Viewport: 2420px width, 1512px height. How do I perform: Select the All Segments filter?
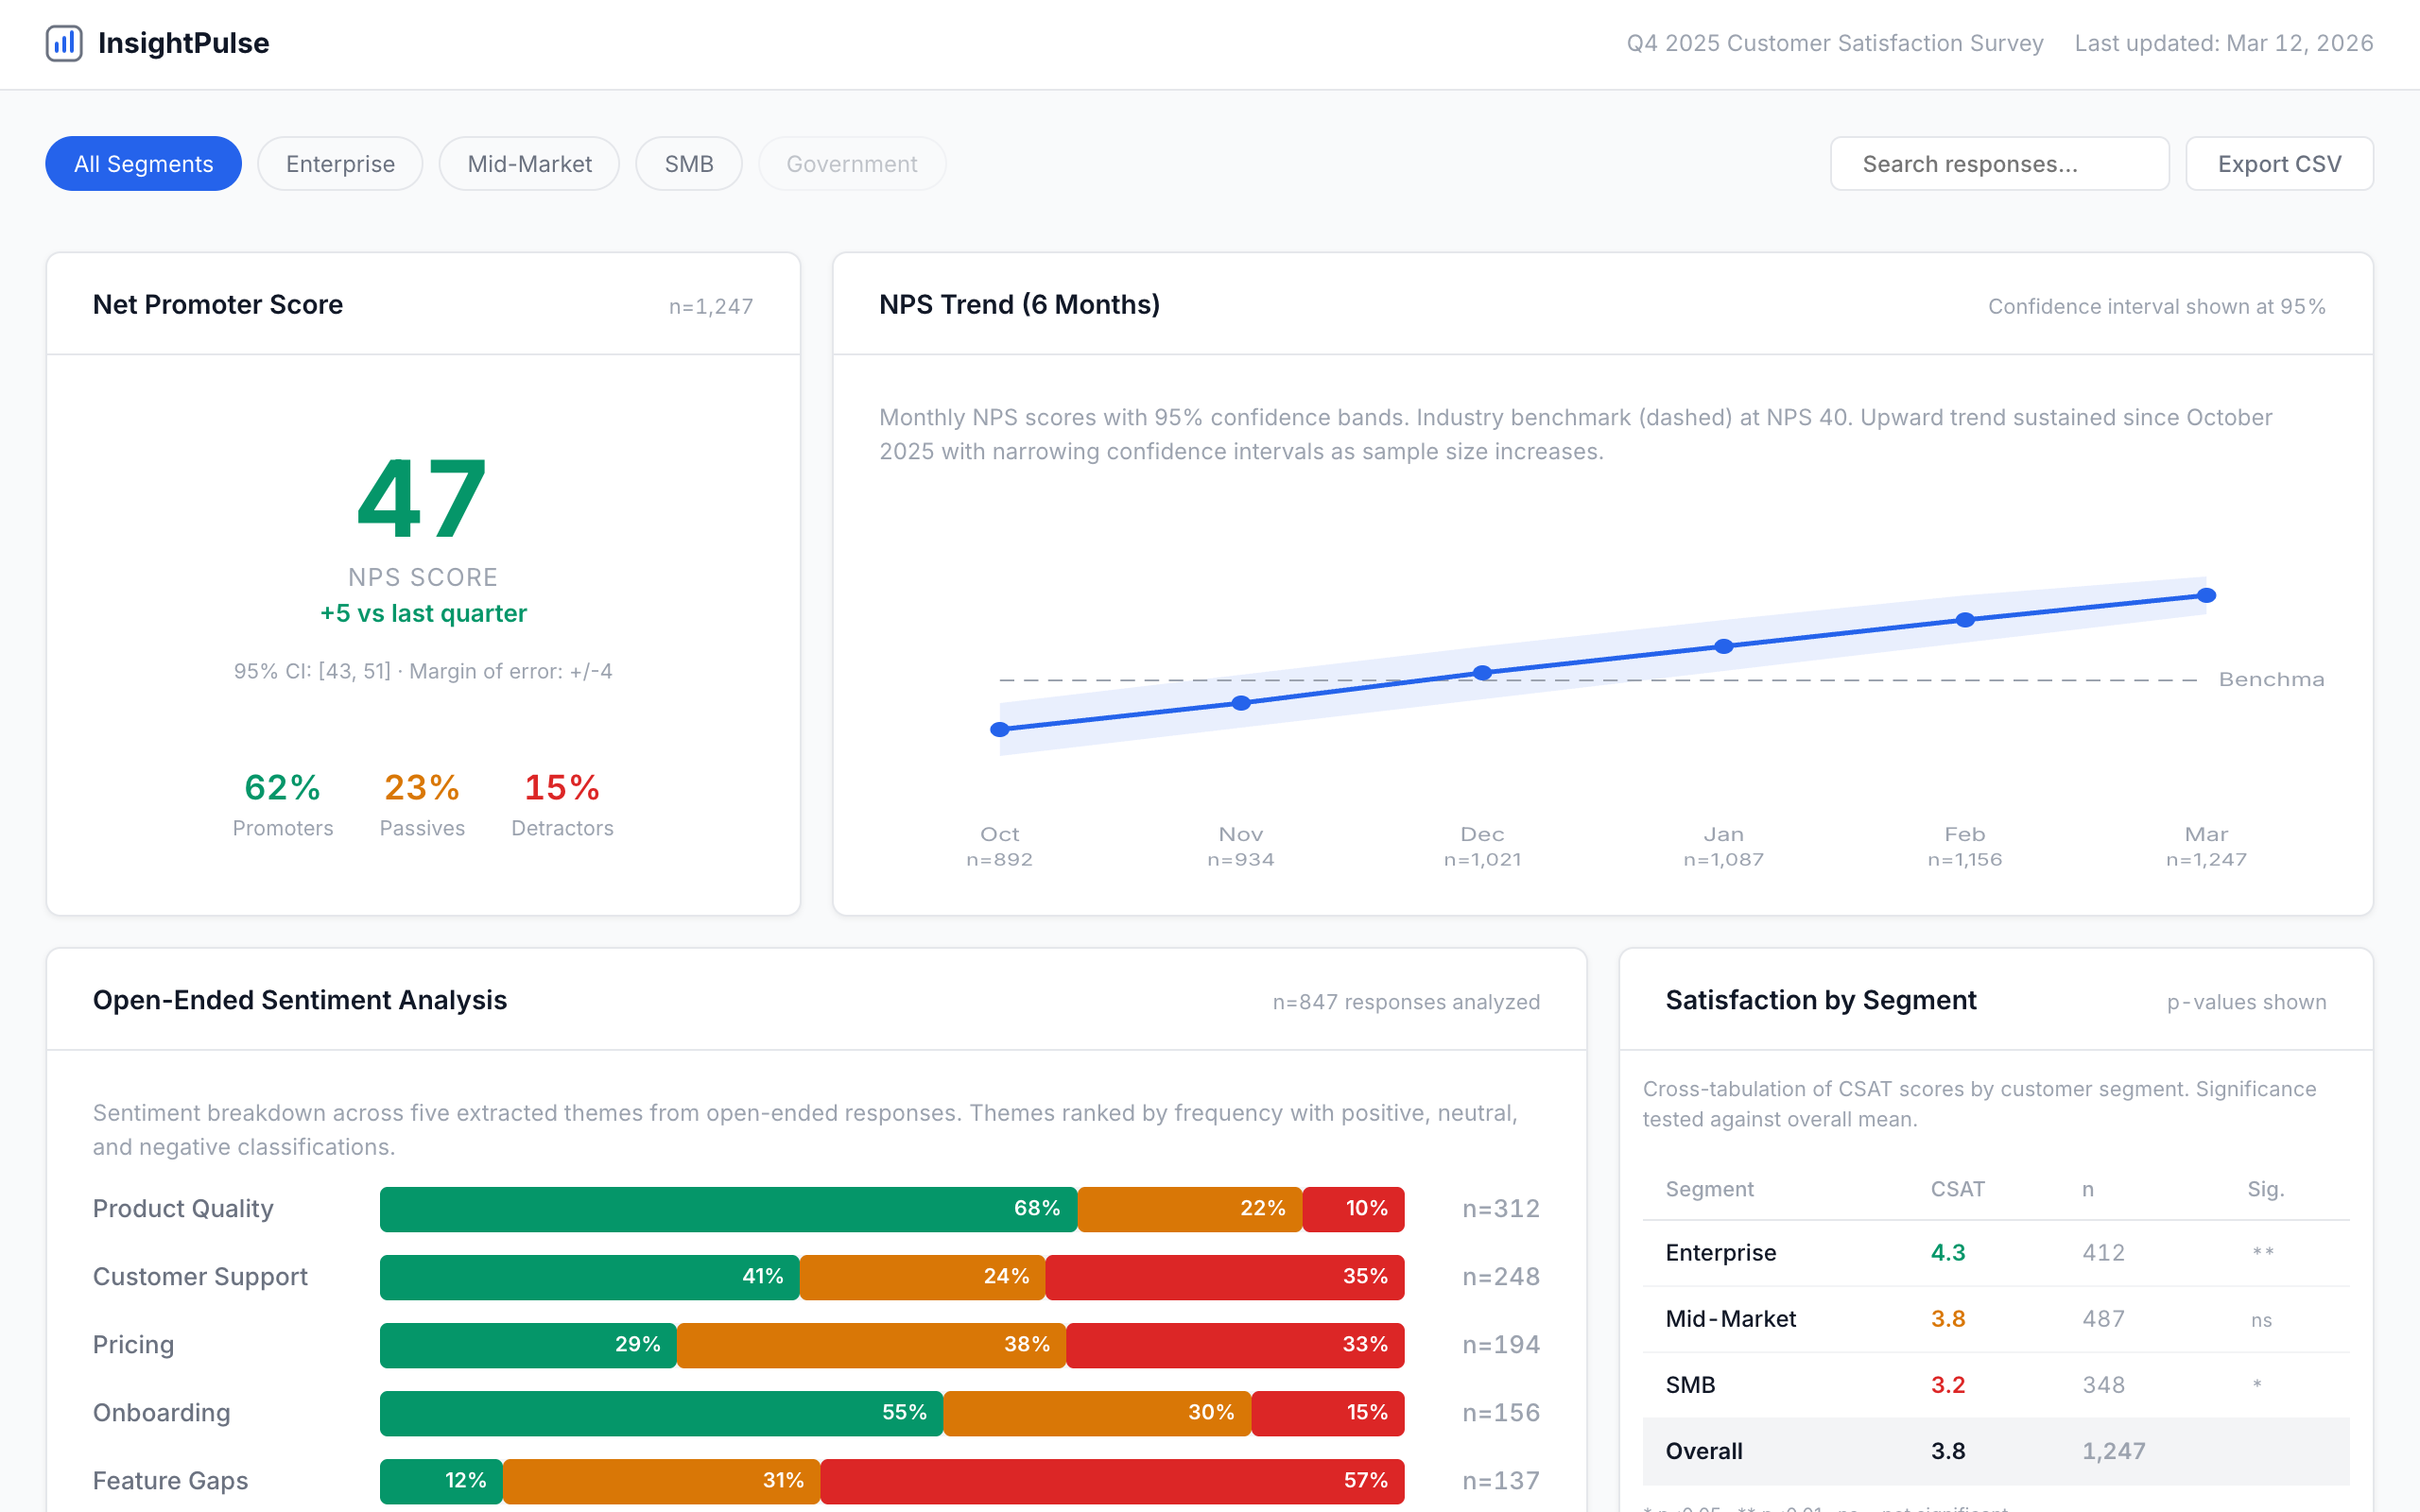pyautogui.click(x=143, y=163)
